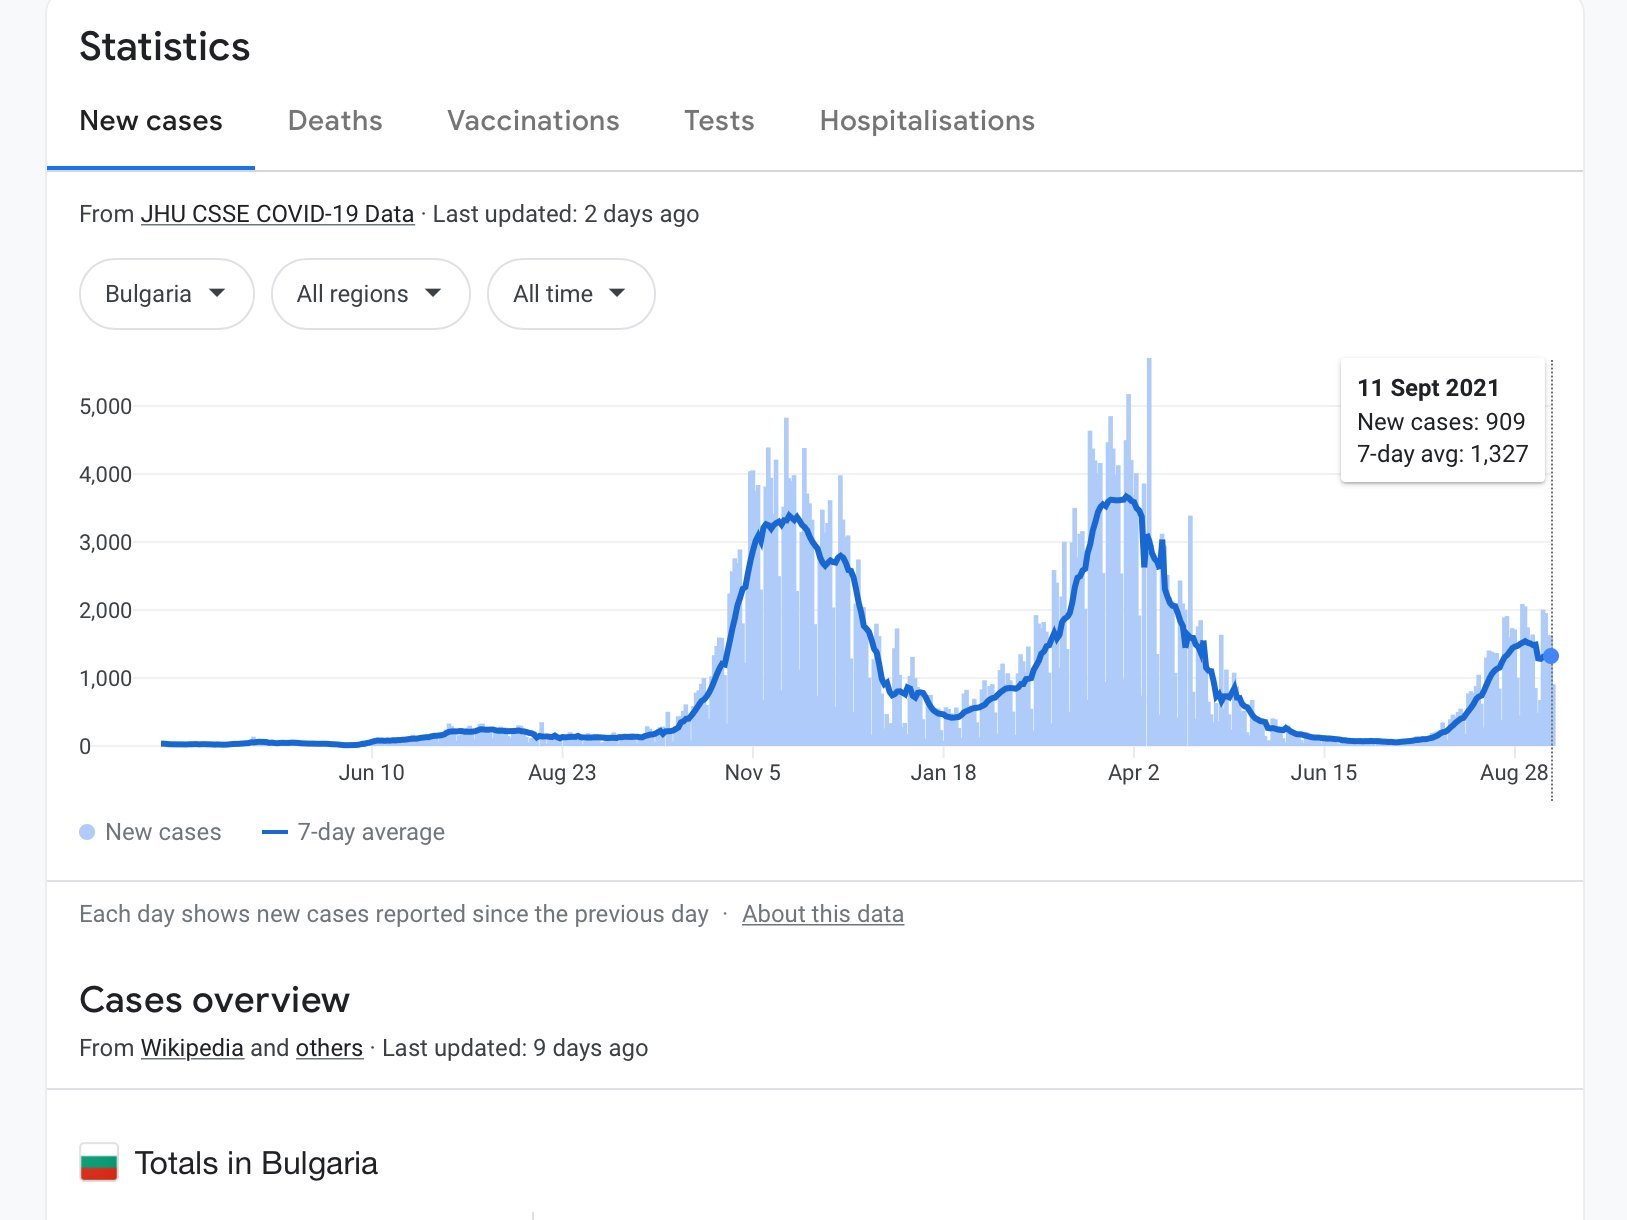Expand the All time range dropdown
Viewport: 1627px width, 1220px height.
[x=570, y=294]
